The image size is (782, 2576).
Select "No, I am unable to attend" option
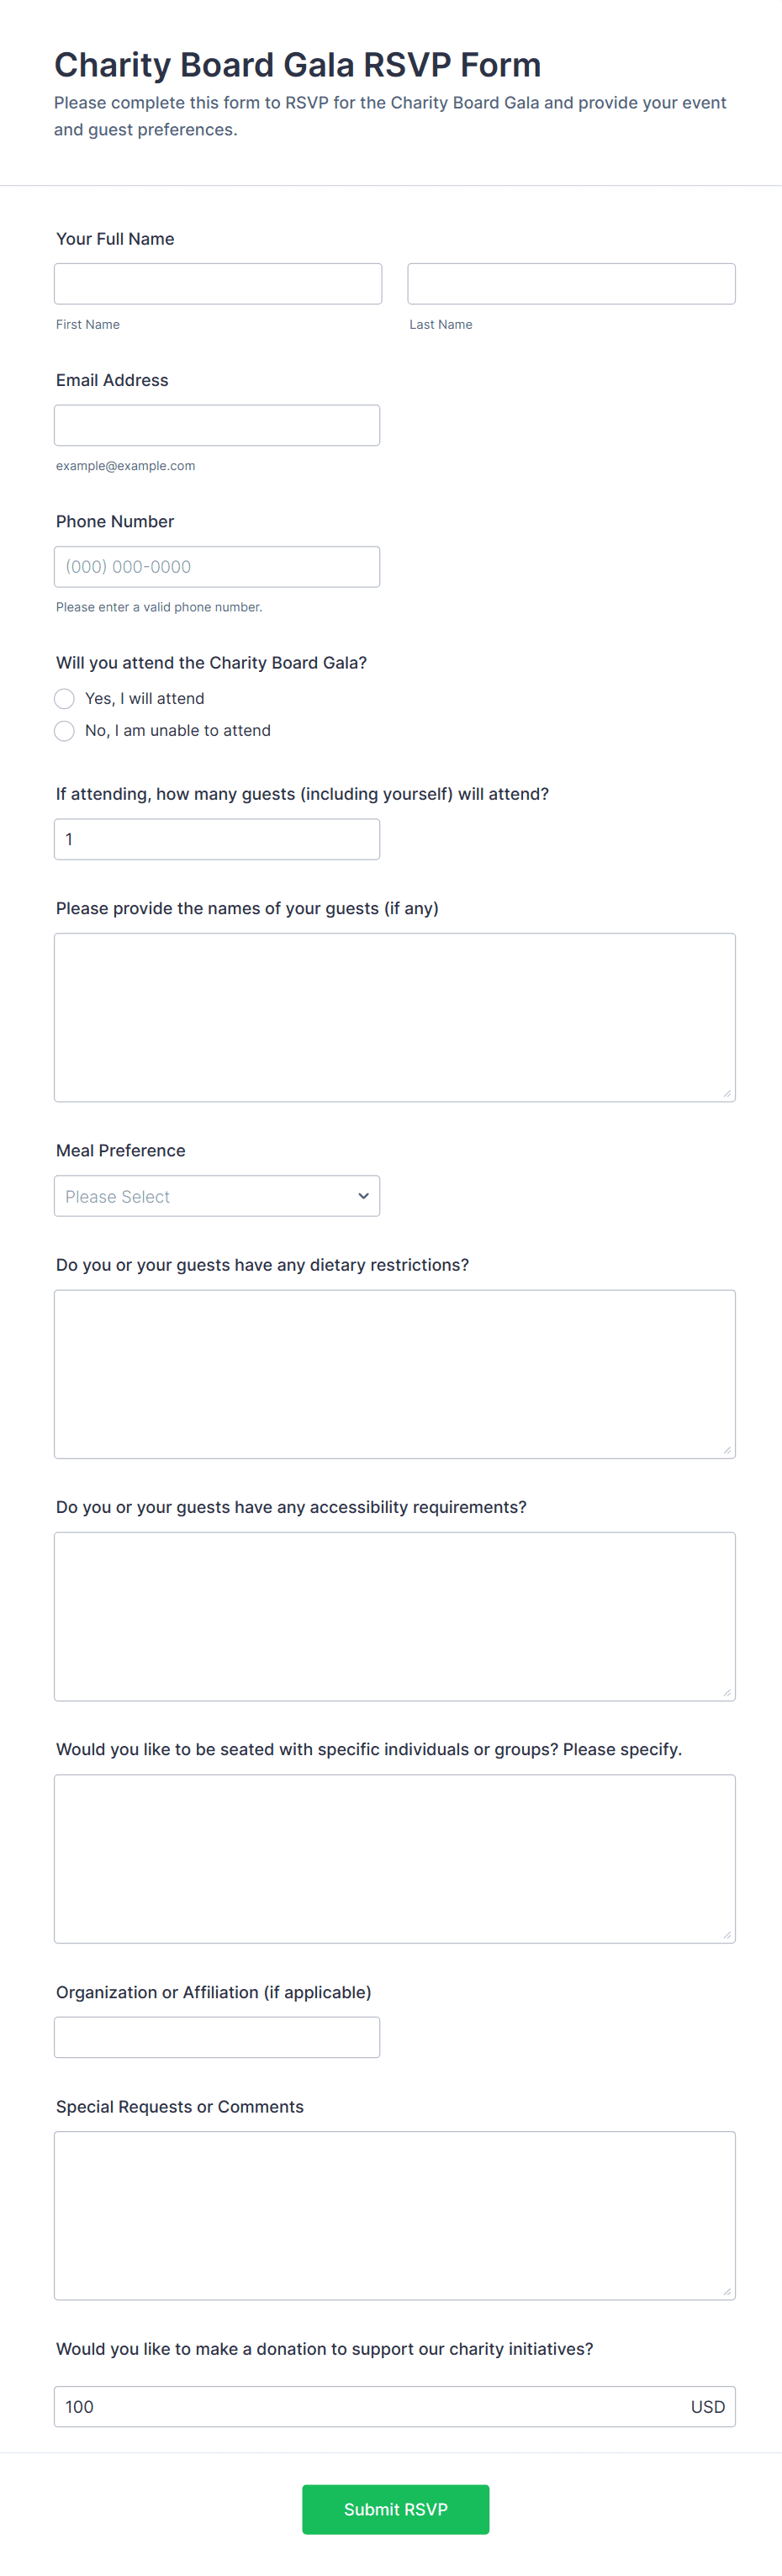(x=64, y=731)
